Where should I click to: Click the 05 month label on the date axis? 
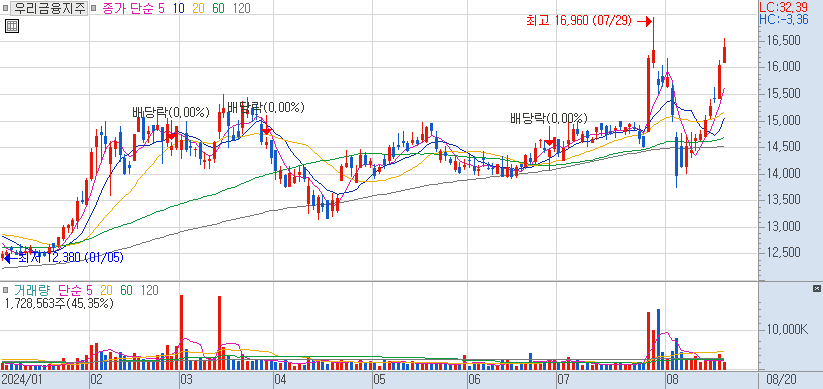click(379, 379)
